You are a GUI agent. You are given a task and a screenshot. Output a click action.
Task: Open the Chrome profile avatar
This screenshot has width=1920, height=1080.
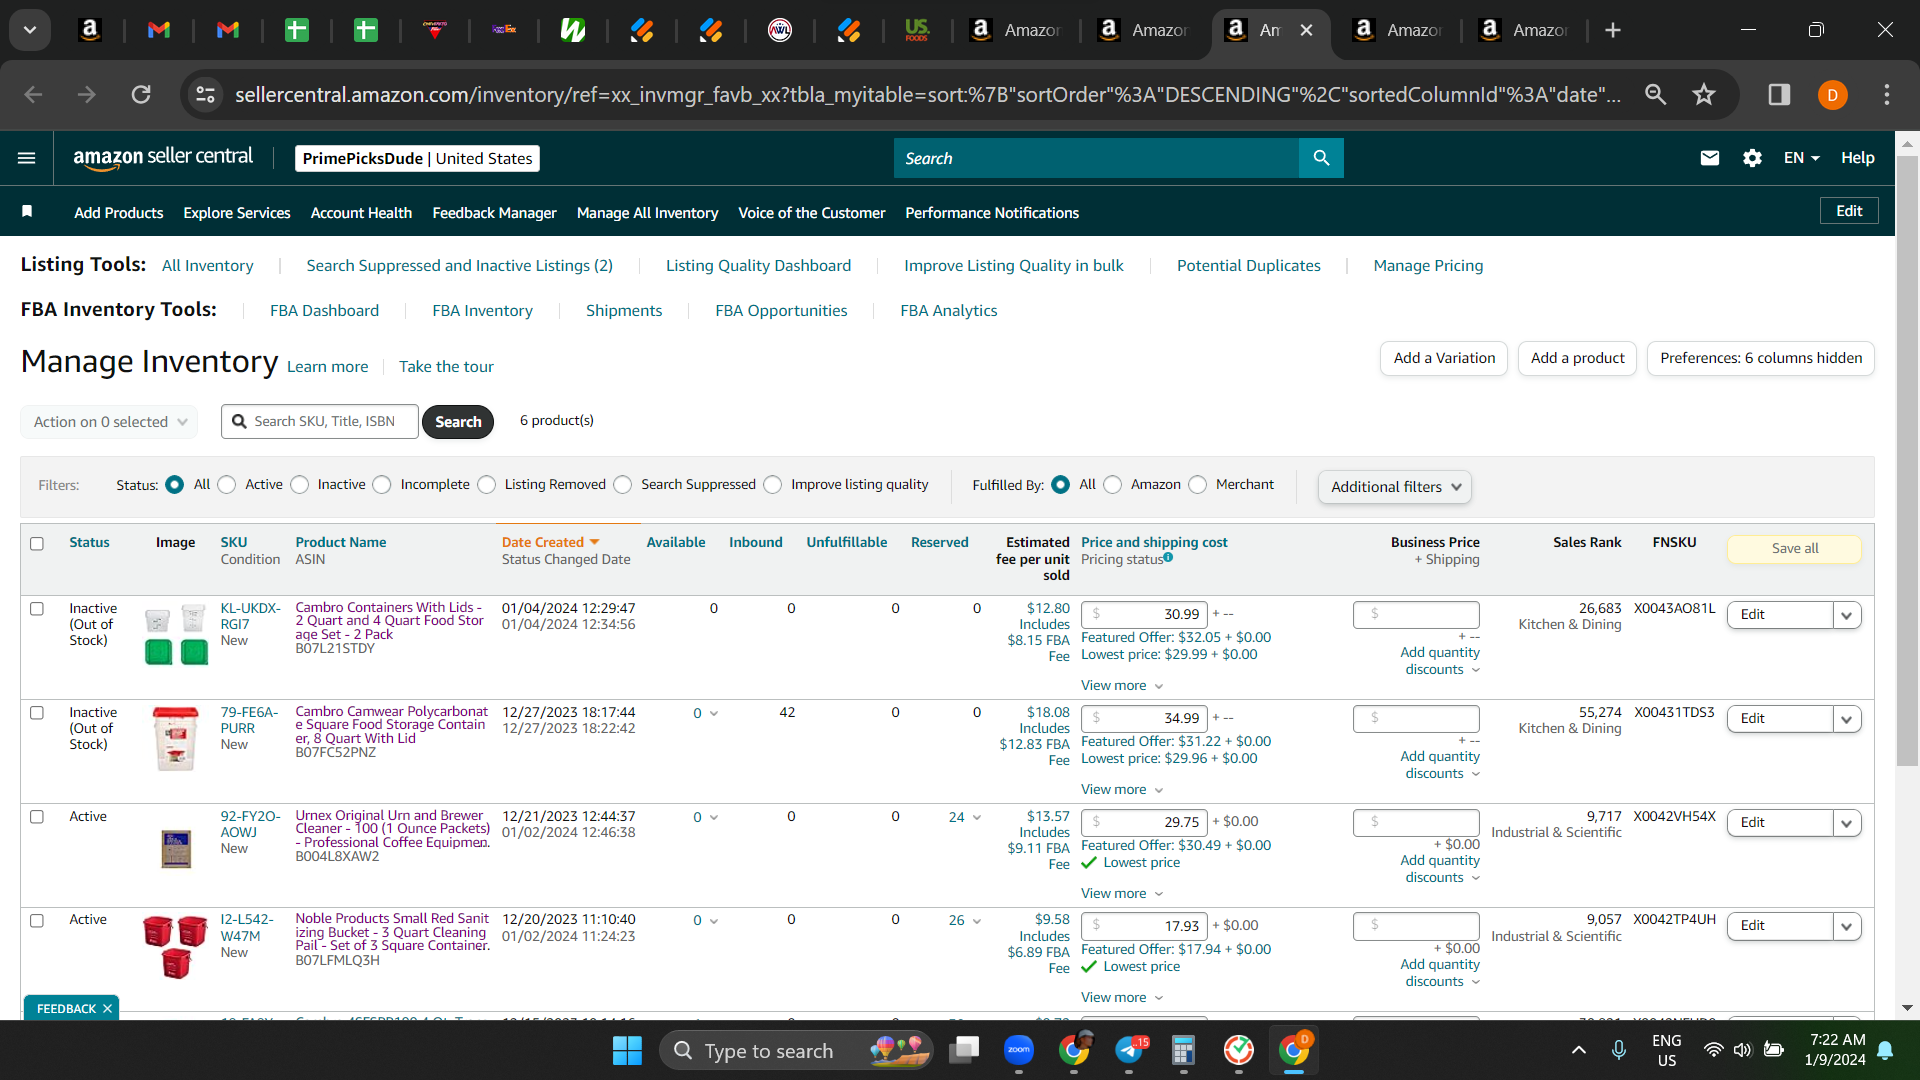(1832, 95)
